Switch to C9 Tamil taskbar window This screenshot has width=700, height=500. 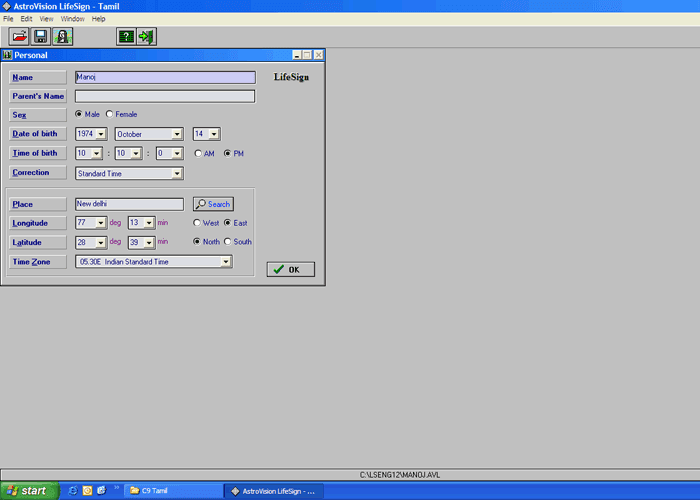(173, 491)
